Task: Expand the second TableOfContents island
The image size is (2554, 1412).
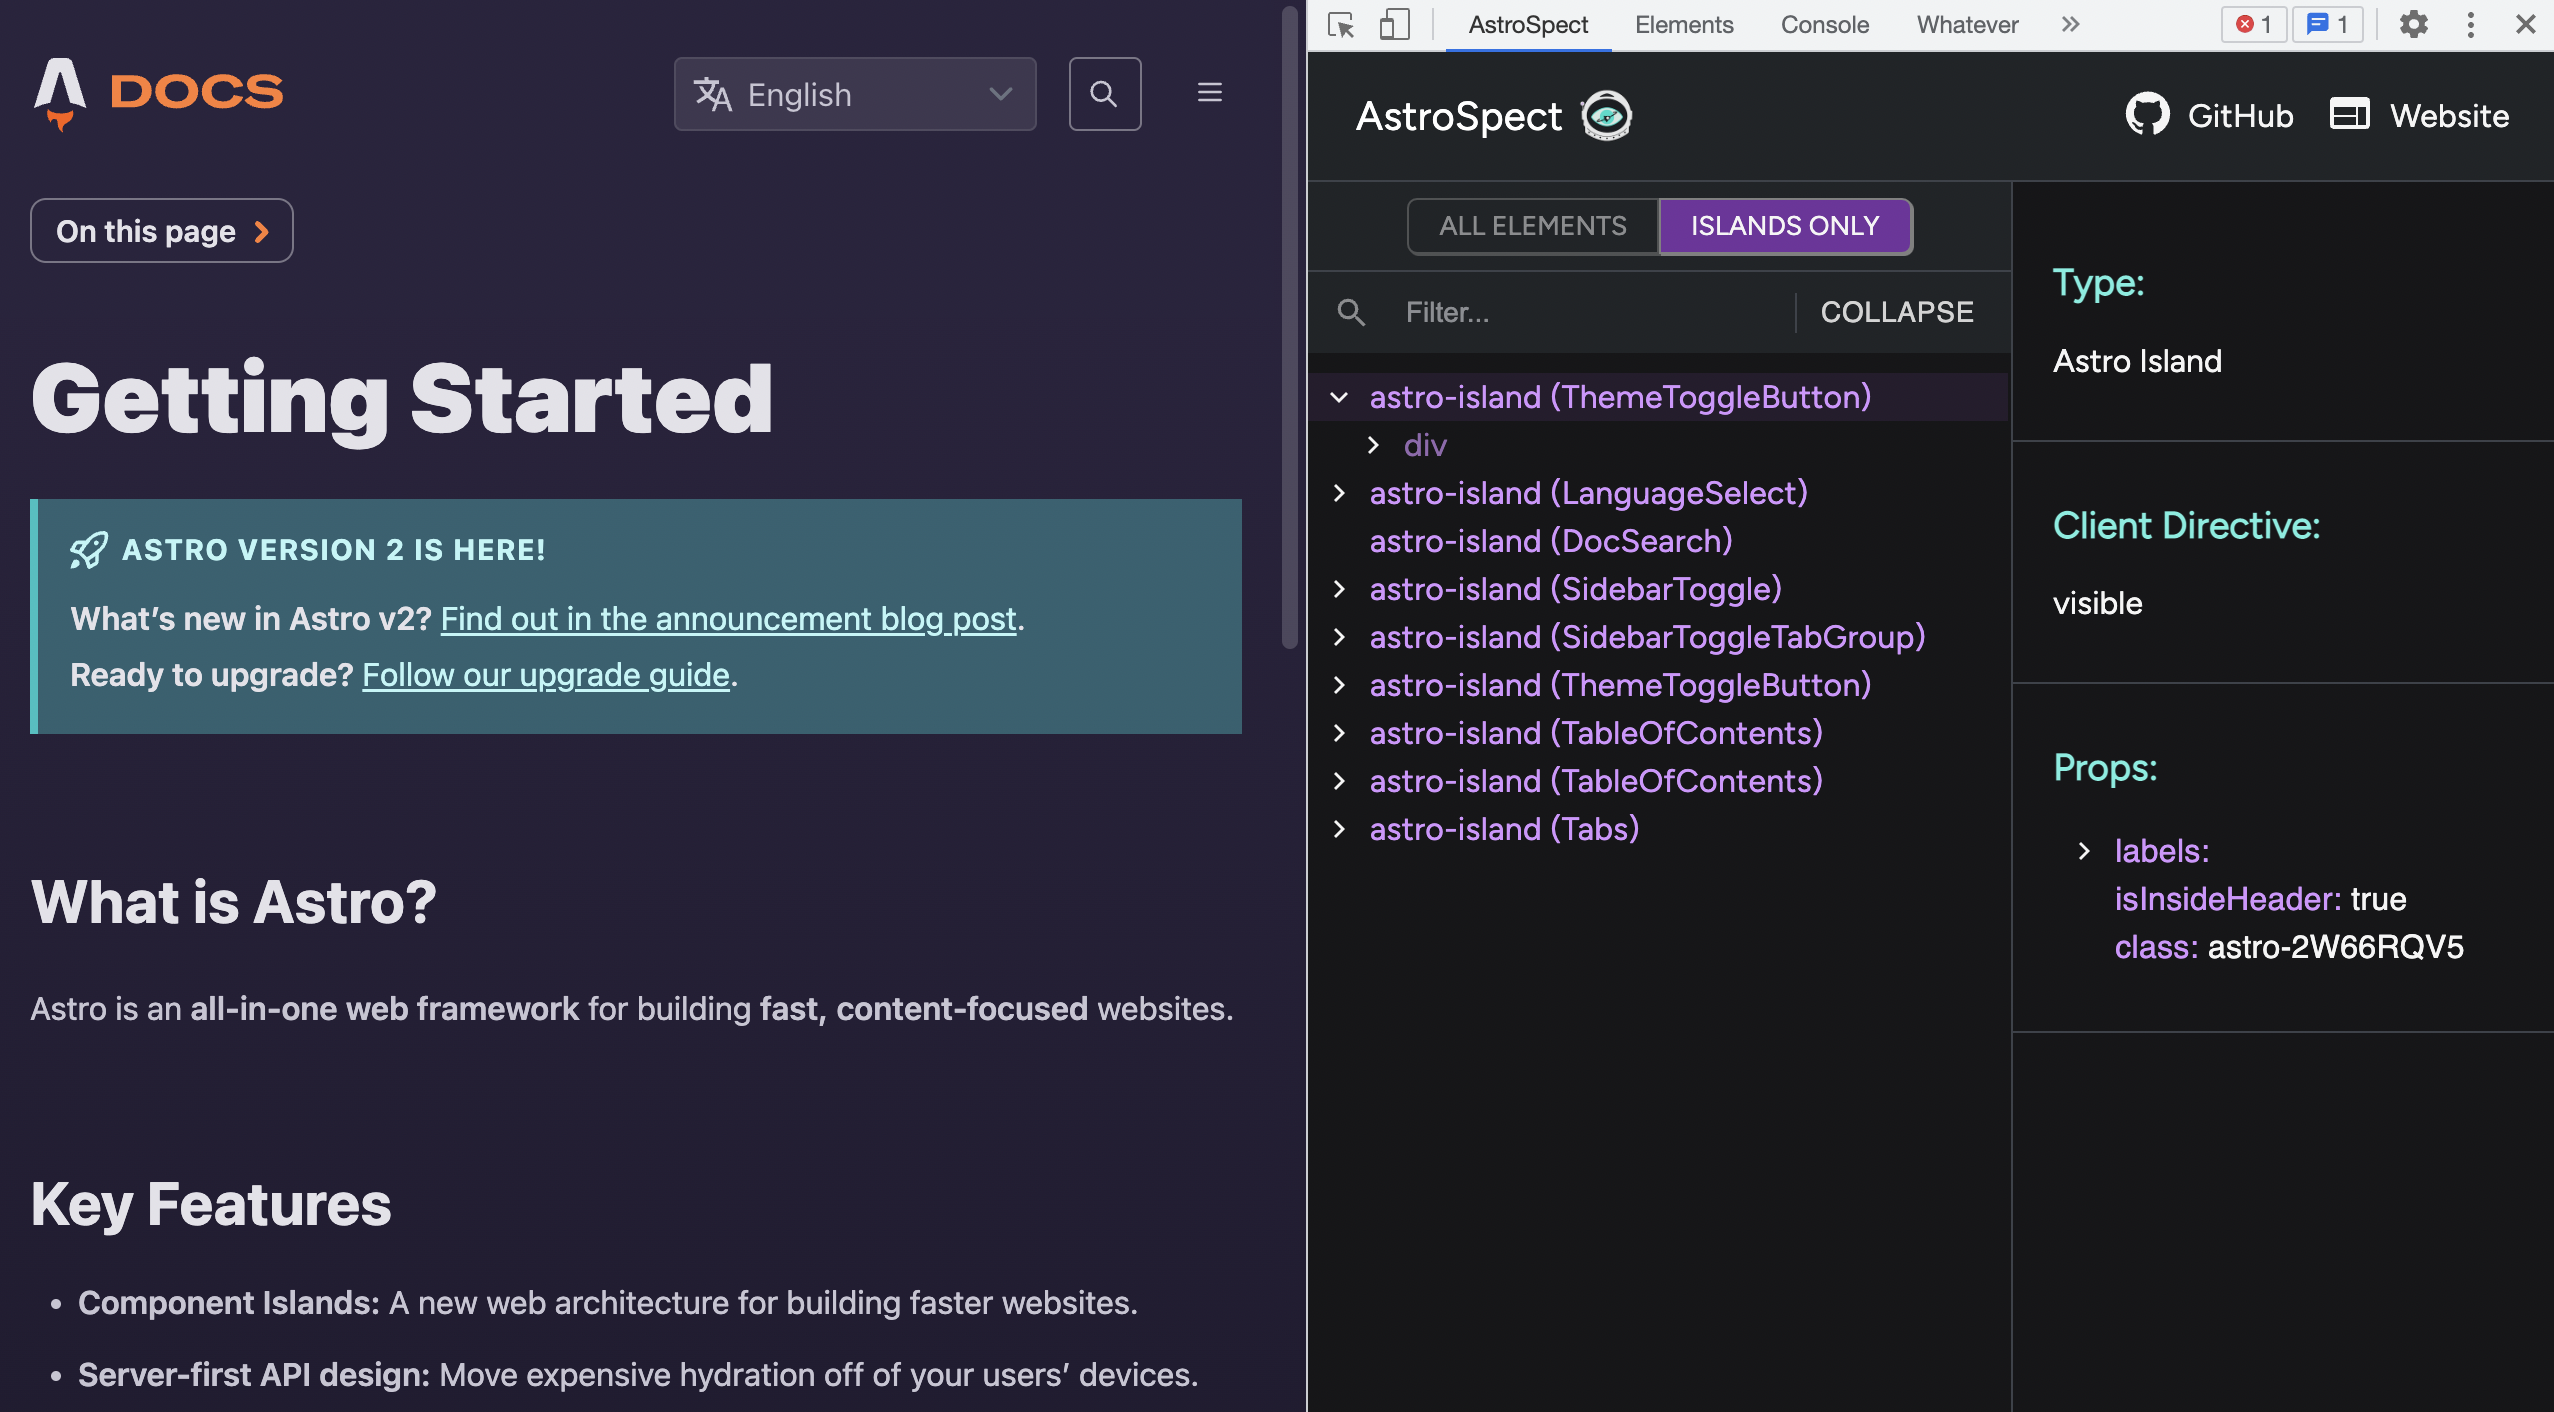Action: point(1339,781)
